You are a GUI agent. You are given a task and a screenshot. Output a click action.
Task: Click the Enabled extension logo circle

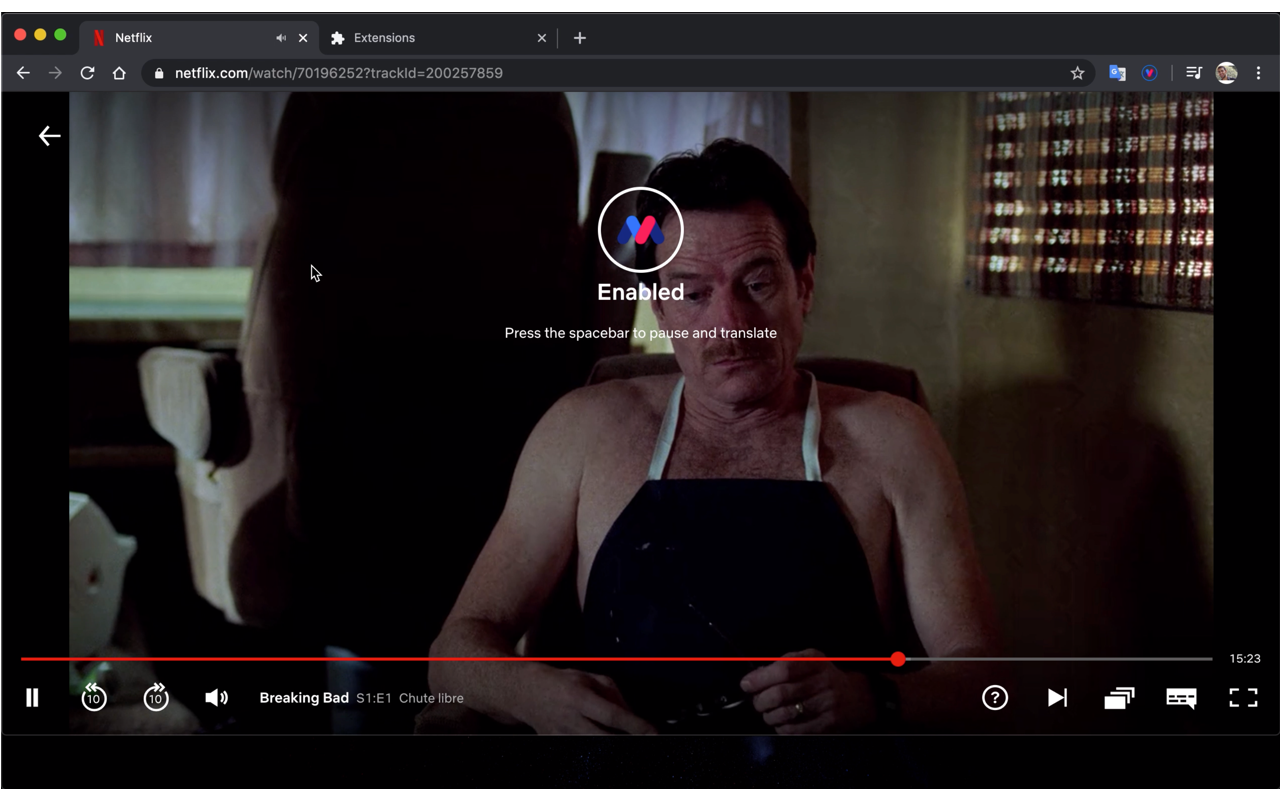pos(640,230)
